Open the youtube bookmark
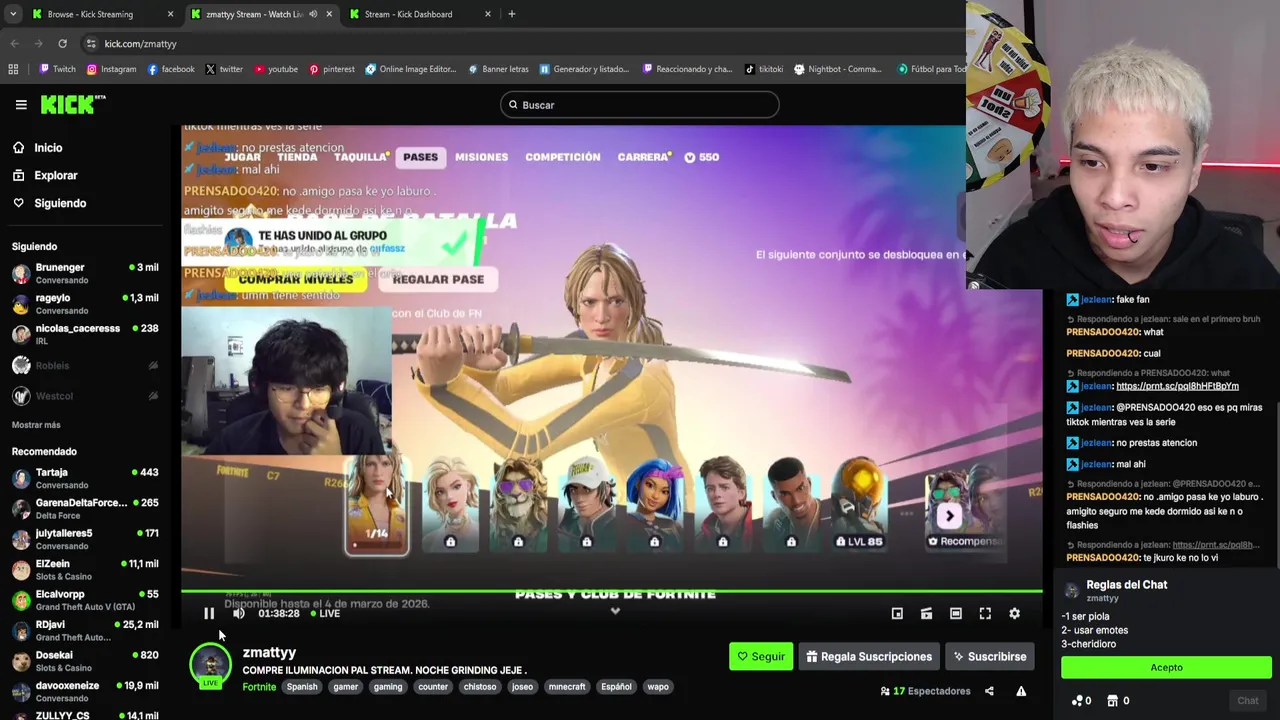The width and height of the screenshot is (1280, 720). click(276, 69)
